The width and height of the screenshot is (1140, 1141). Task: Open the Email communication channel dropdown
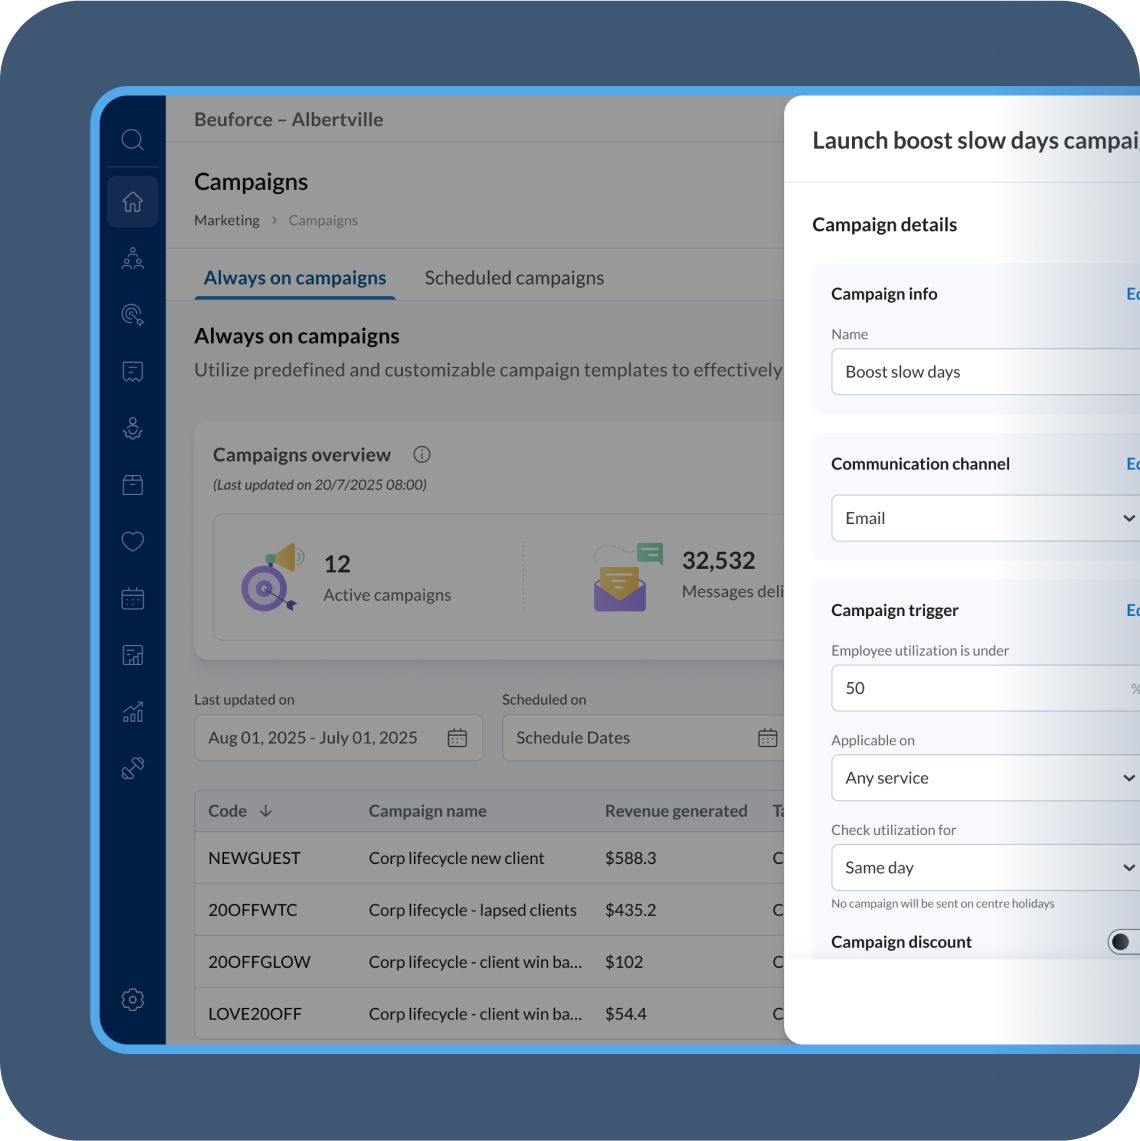click(x=985, y=518)
